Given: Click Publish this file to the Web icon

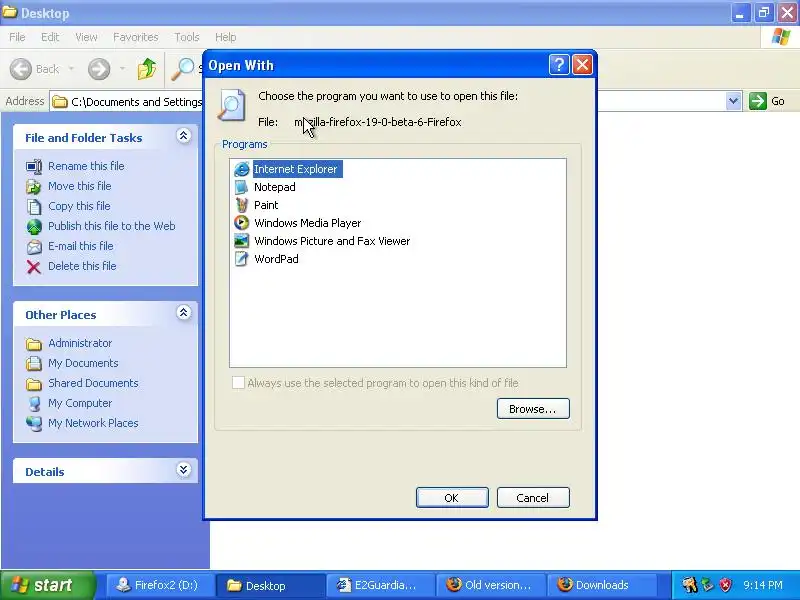Looking at the screenshot, I should [34, 226].
